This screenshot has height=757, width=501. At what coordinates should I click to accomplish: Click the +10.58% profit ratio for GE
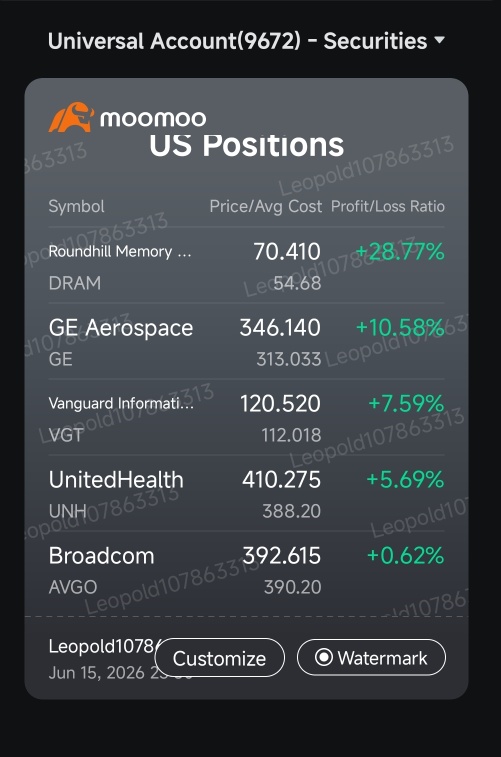(x=400, y=327)
